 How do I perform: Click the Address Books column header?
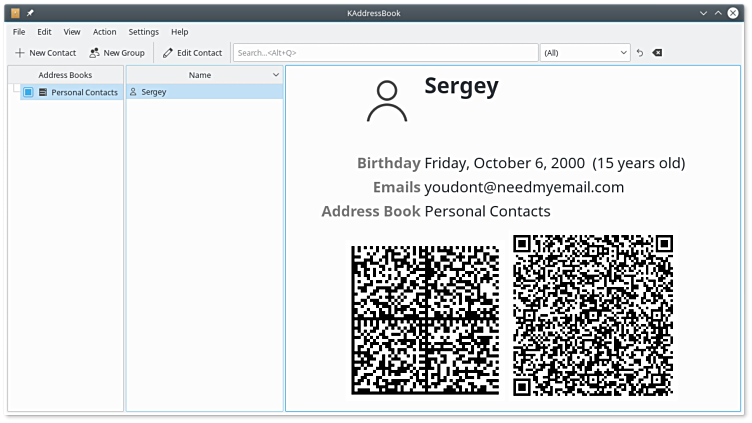65,75
